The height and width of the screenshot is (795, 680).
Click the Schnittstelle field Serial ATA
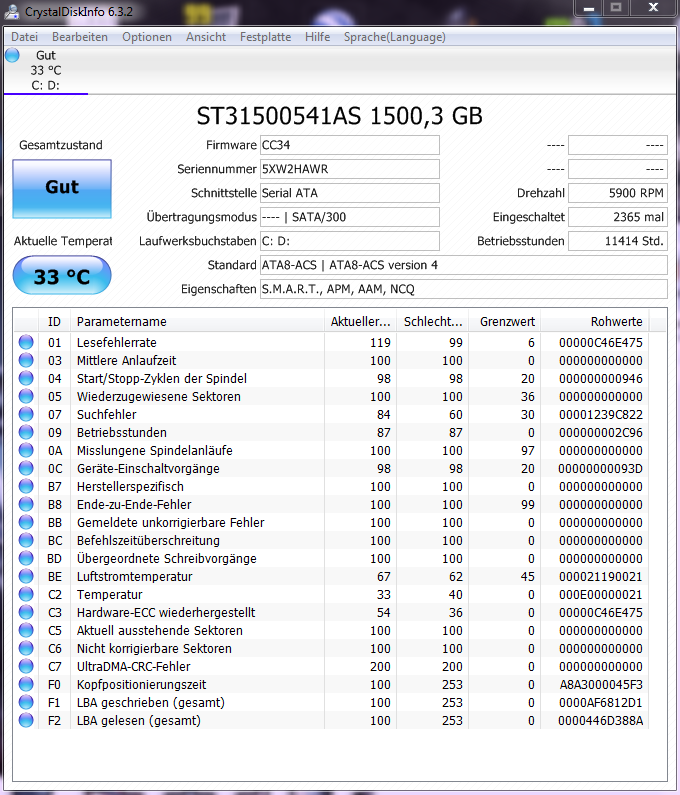(x=349, y=193)
